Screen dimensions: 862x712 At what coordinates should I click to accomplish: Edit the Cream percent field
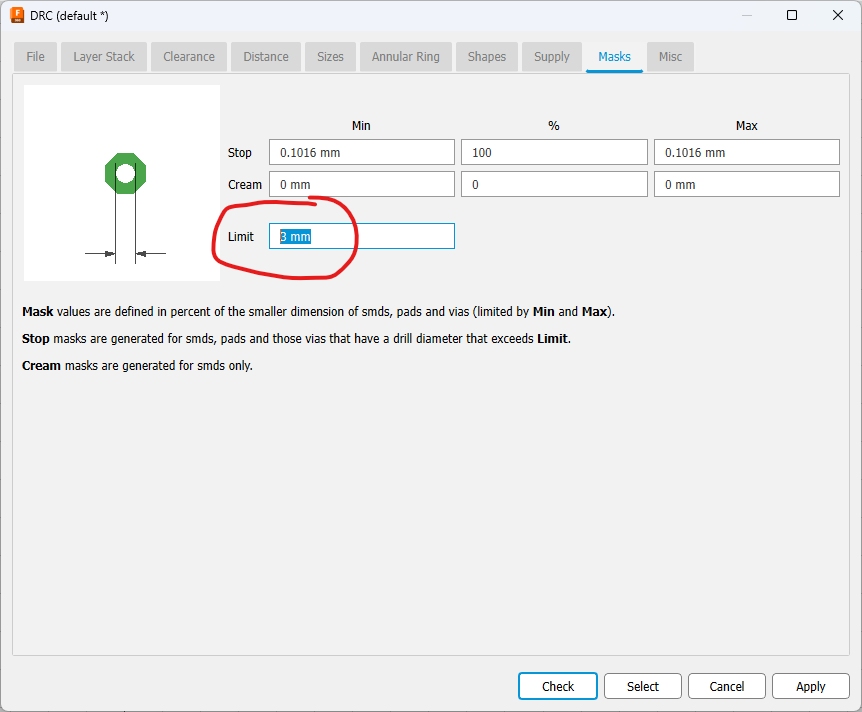[553, 185]
